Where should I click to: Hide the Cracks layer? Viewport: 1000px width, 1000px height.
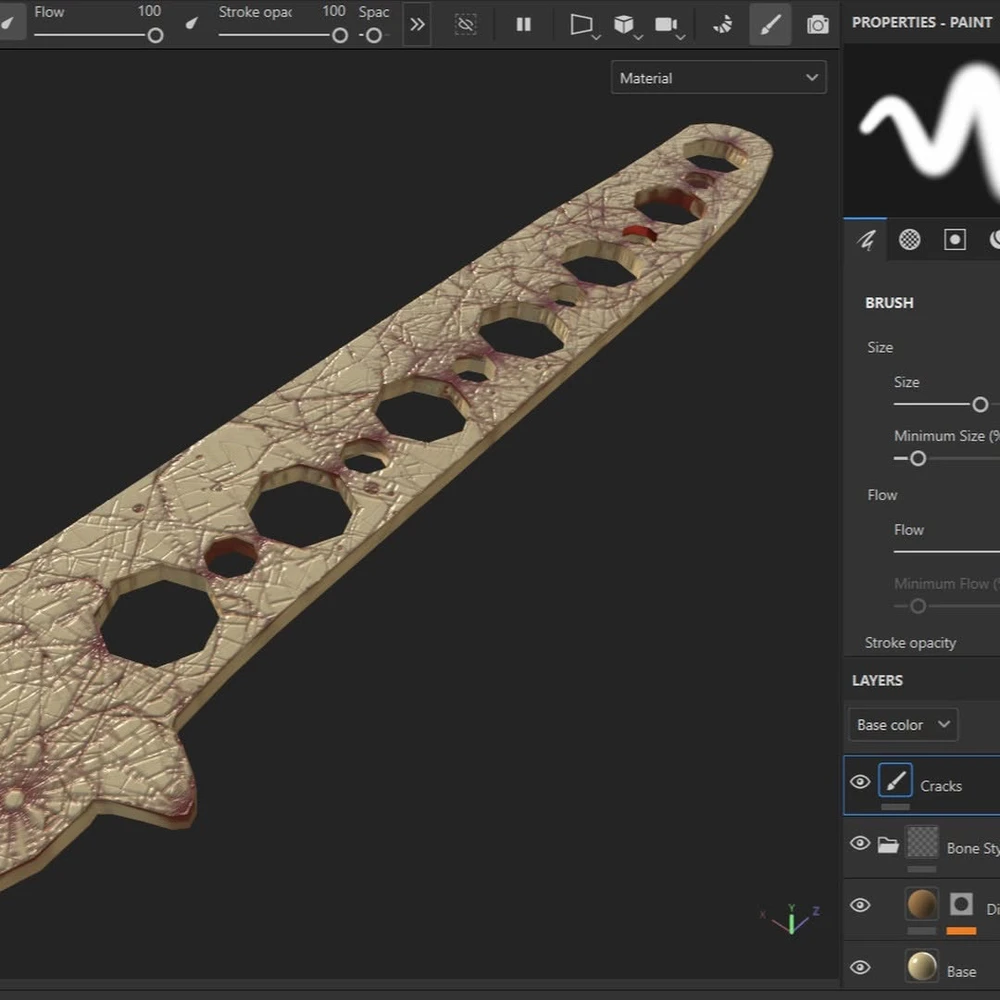click(860, 782)
